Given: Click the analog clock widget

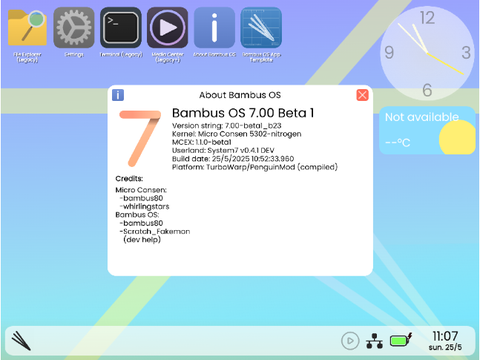Looking at the screenshot, I should click(427, 53).
